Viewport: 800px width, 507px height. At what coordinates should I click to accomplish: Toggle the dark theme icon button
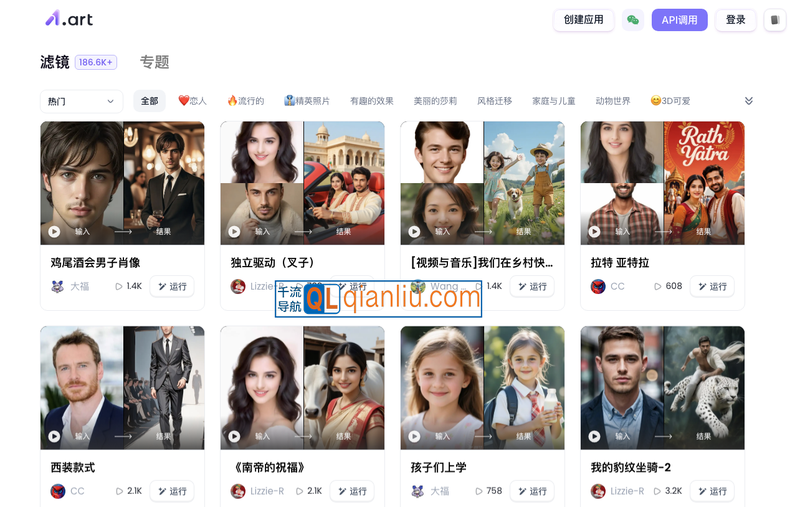pyautogui.click(x=774, y=20)
